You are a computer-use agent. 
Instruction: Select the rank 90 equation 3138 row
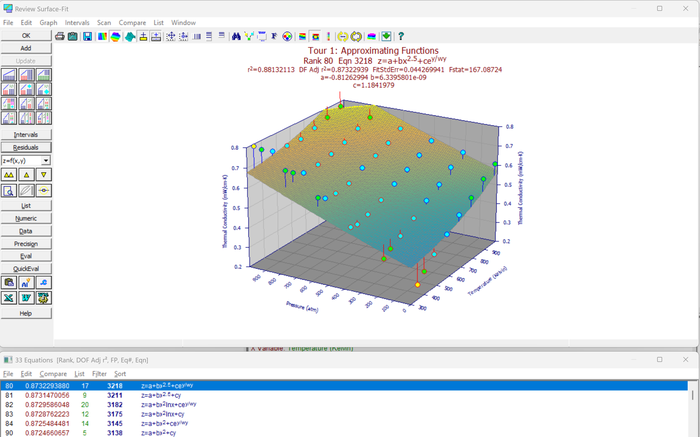(344, 433)
